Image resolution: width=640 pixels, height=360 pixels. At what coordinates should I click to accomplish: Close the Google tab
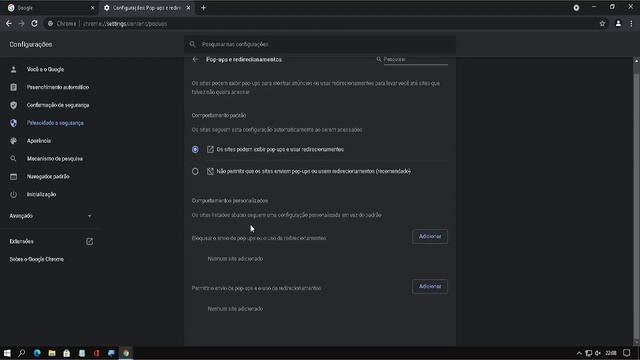[x=93, y=8]
